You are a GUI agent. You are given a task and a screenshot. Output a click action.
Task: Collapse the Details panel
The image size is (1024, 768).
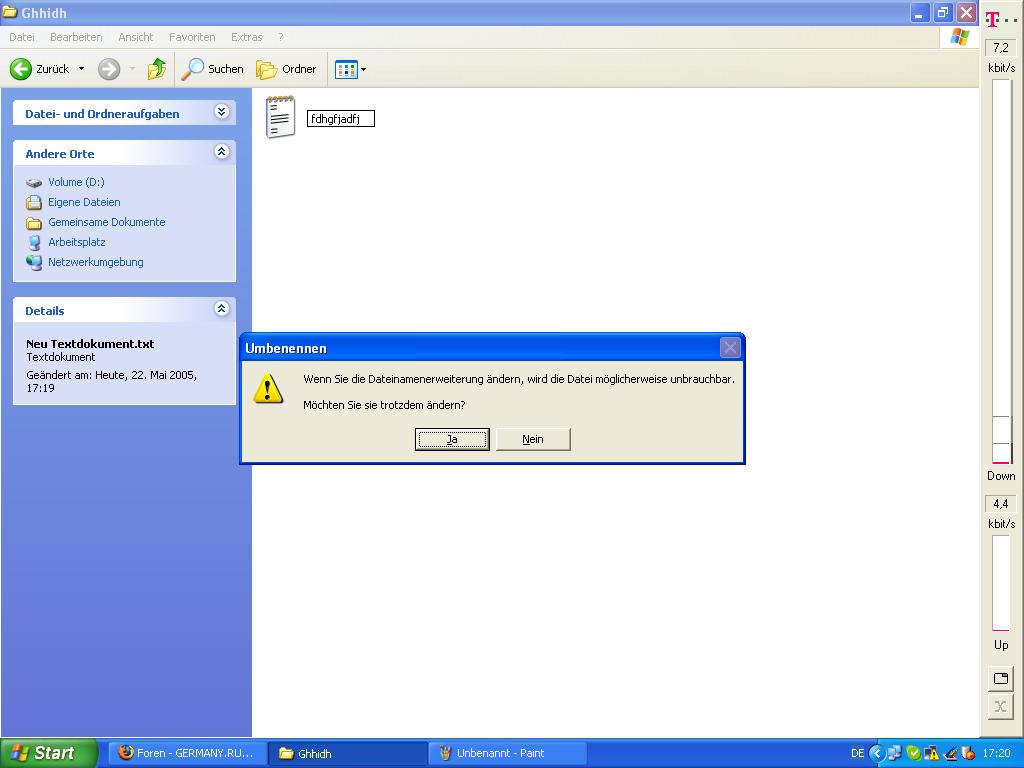[221, 308]
